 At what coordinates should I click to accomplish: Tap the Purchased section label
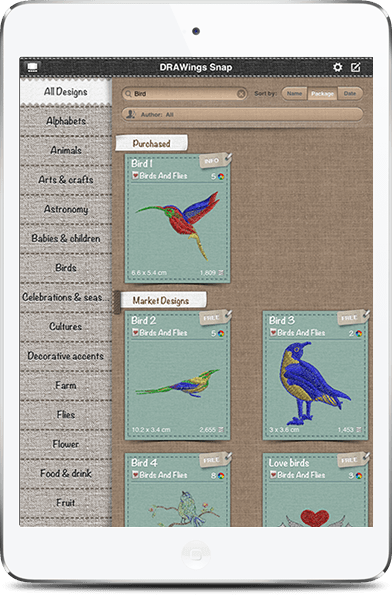coord(152,143)
